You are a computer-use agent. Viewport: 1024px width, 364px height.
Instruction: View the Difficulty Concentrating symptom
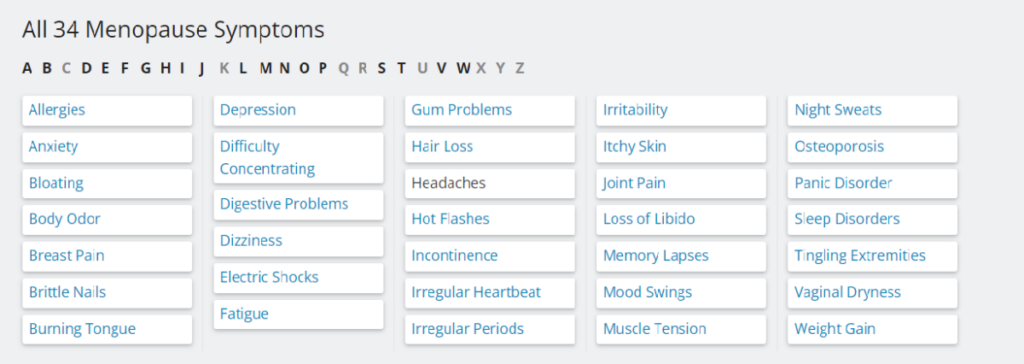coord(298,158)
